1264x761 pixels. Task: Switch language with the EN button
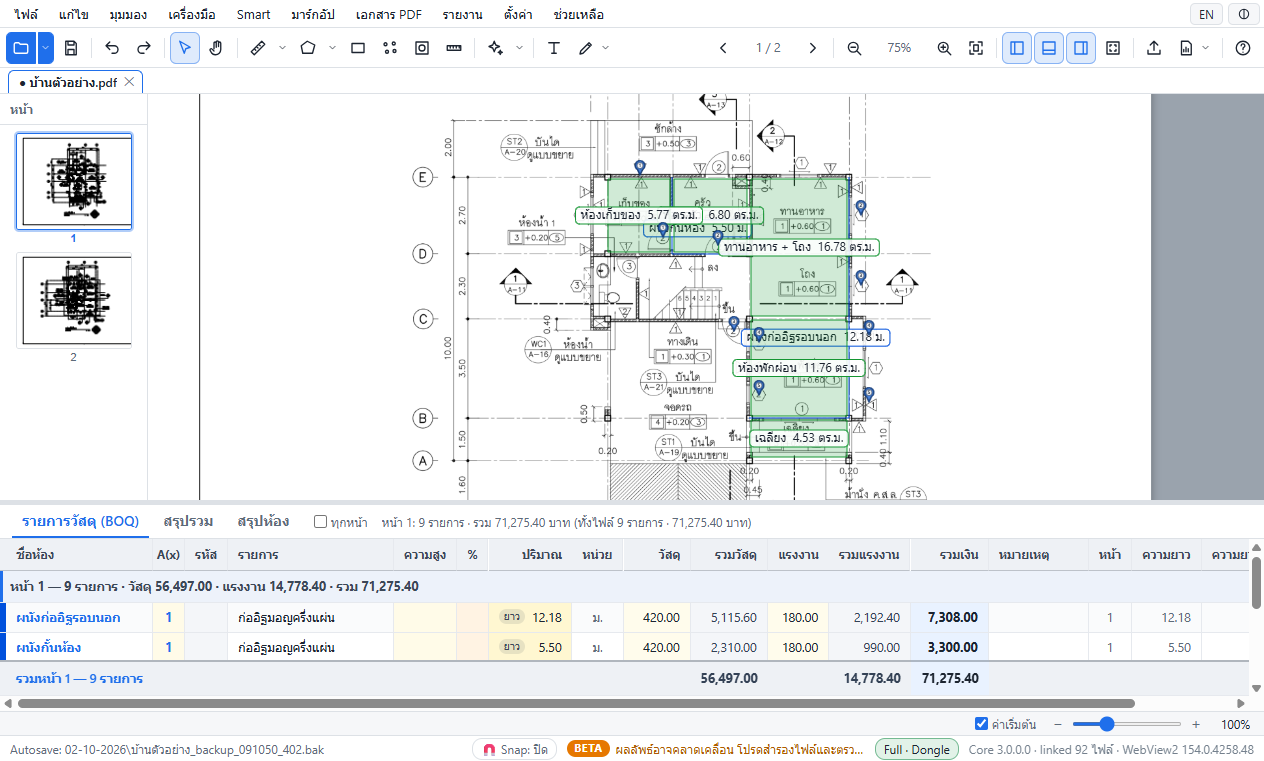tap(1207, 14)
